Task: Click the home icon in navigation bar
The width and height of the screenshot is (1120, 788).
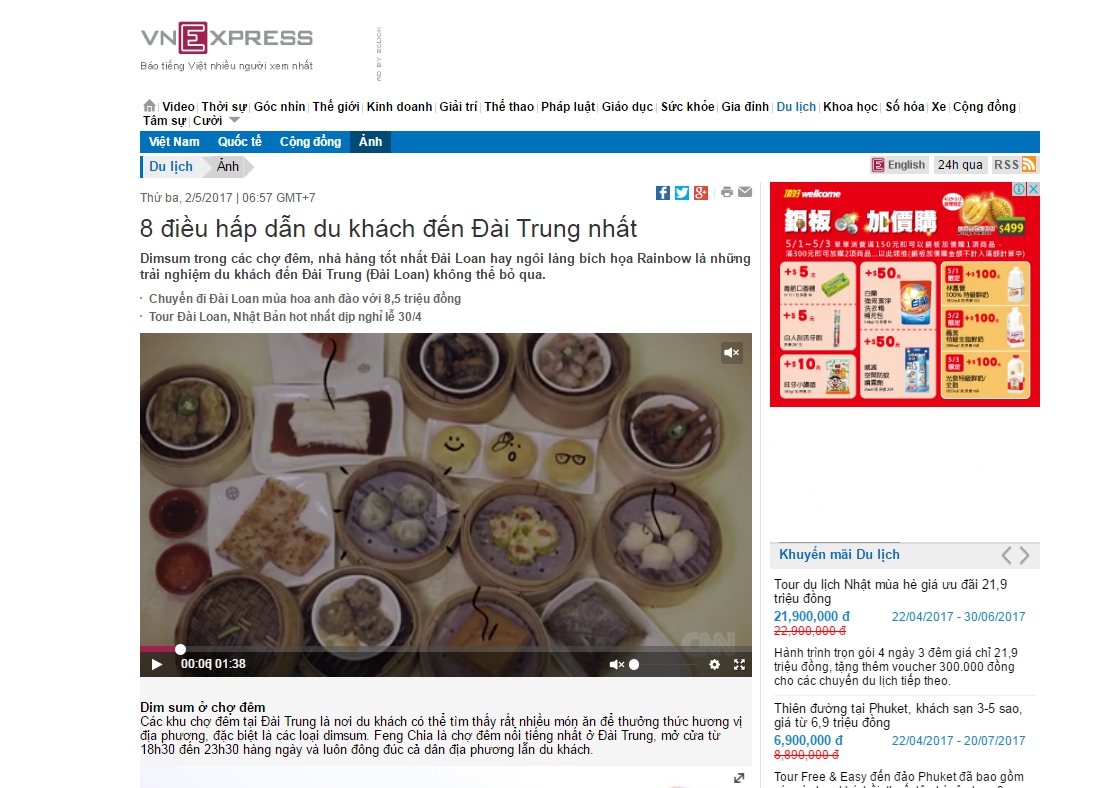Action: pyautogui.click(x=149, y=106)
